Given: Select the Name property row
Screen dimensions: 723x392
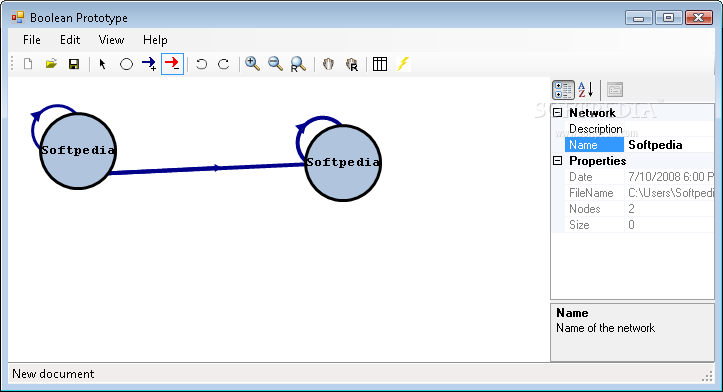Looking at the screenshot, I should 639,145.
